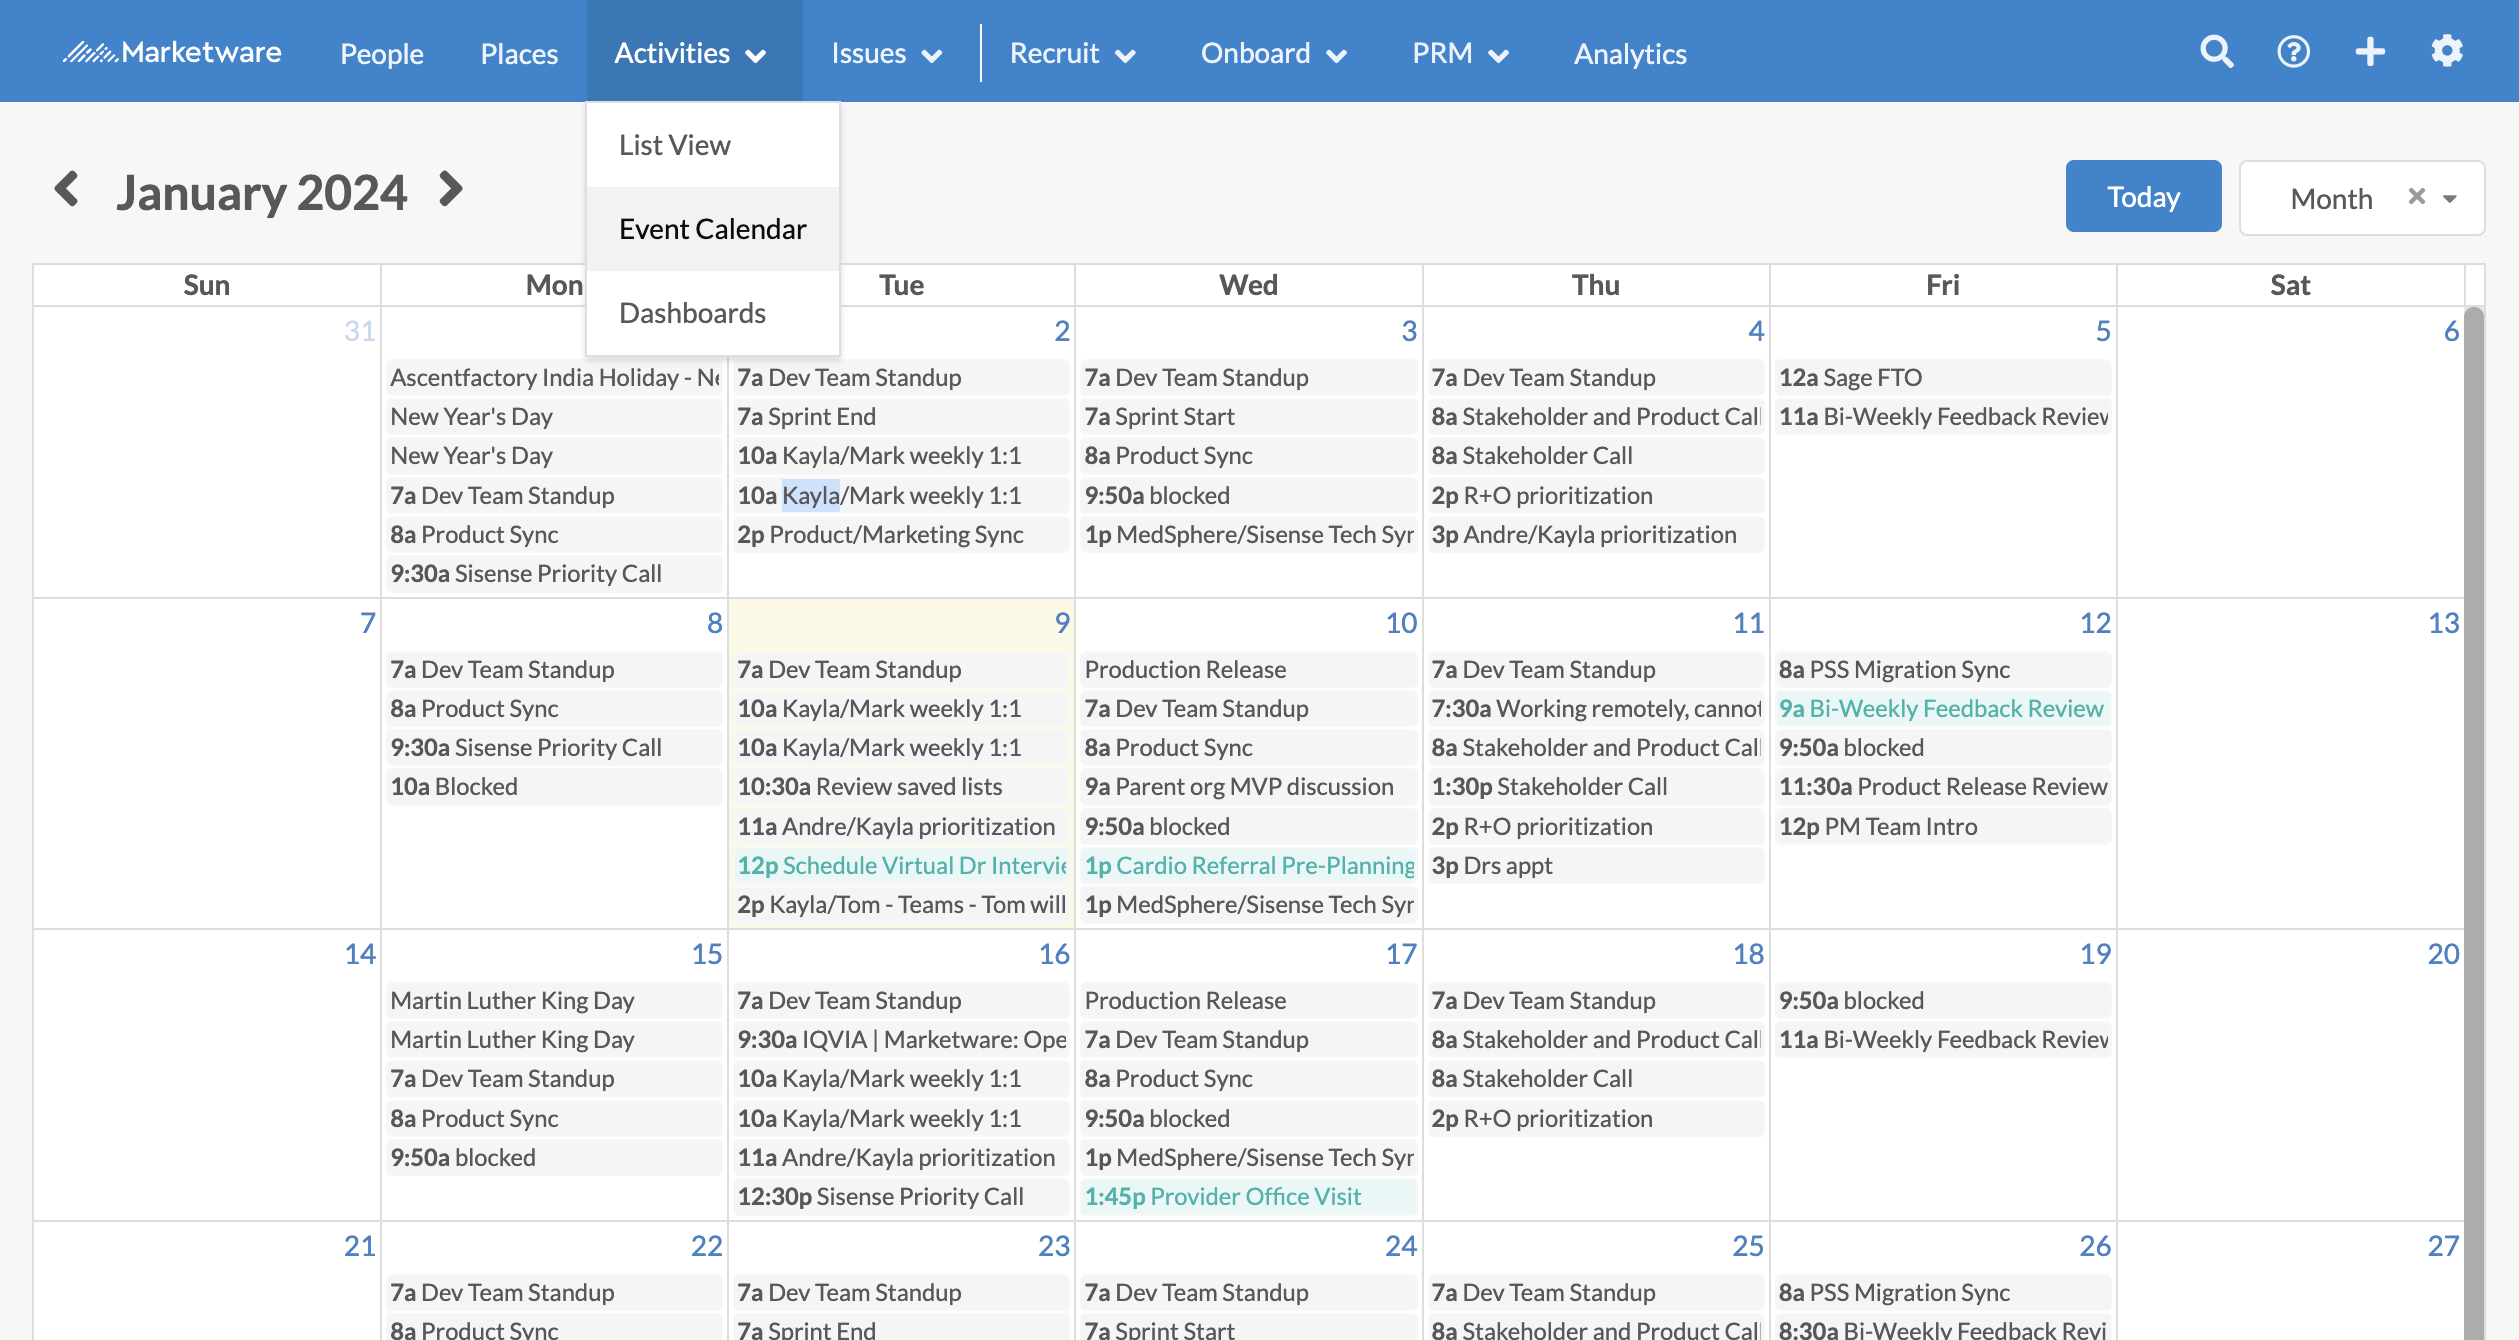This screenshot has width=2519, height=1340.
Task: Select Event Calendar menu item
Action: coord(713,229)
